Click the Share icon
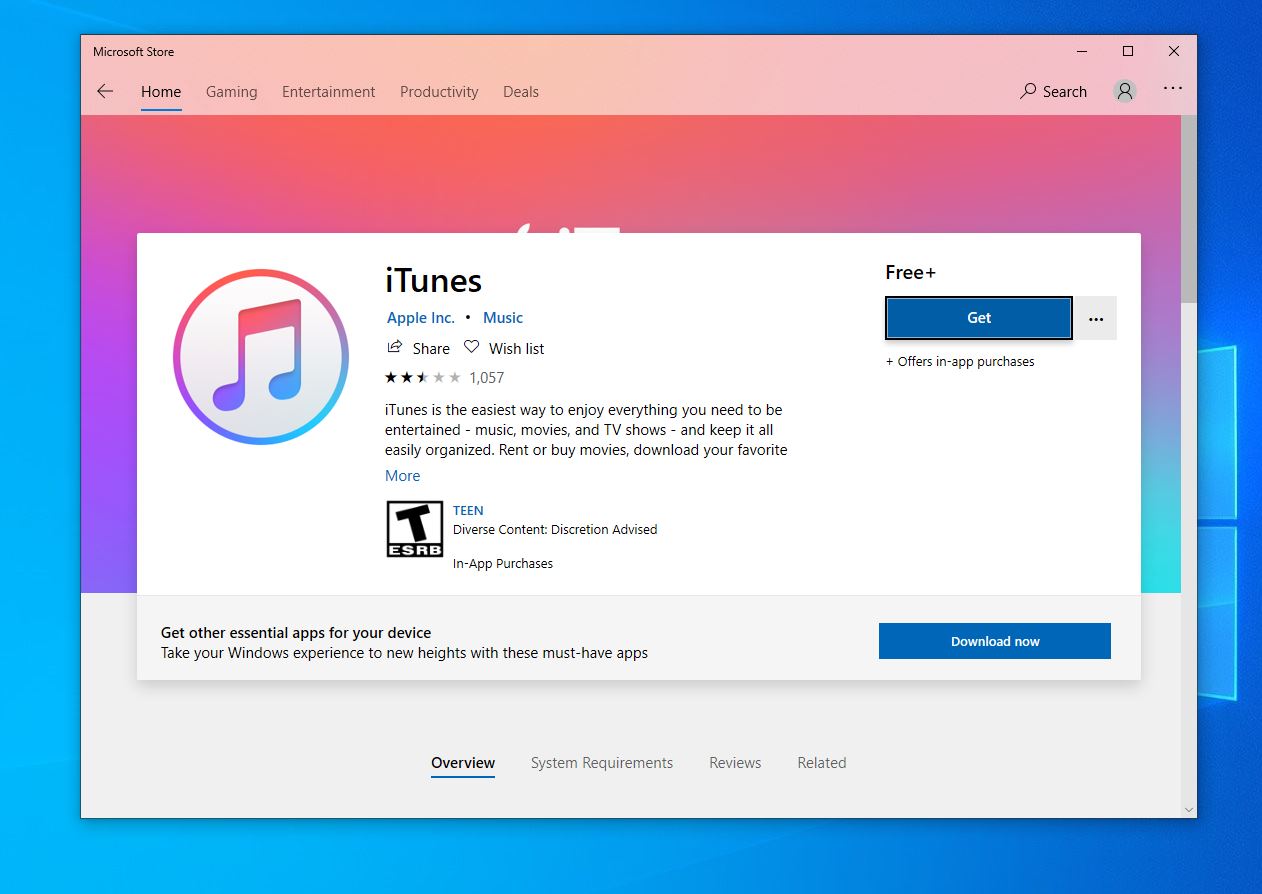This screenshot has height=894, width=1262. pyautogui.click(x=395, y=347)
